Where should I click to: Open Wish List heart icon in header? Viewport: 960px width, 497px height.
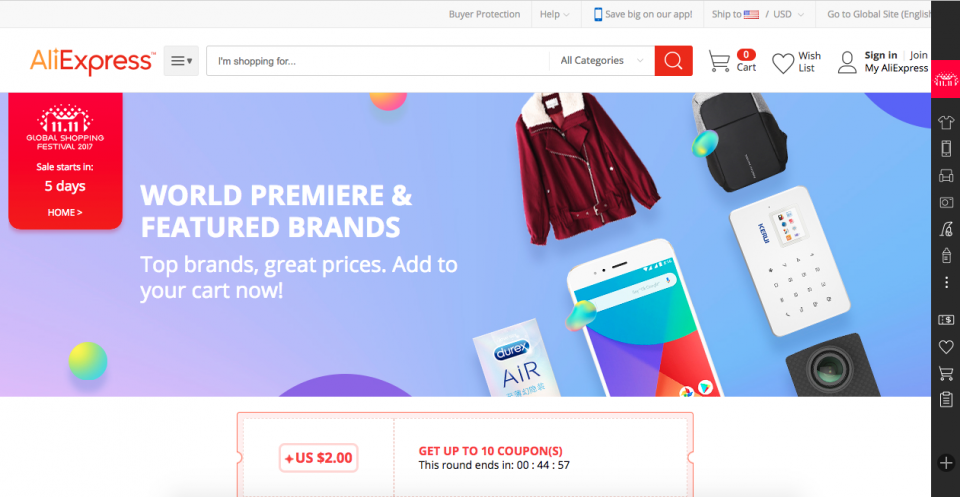point(782,64)
